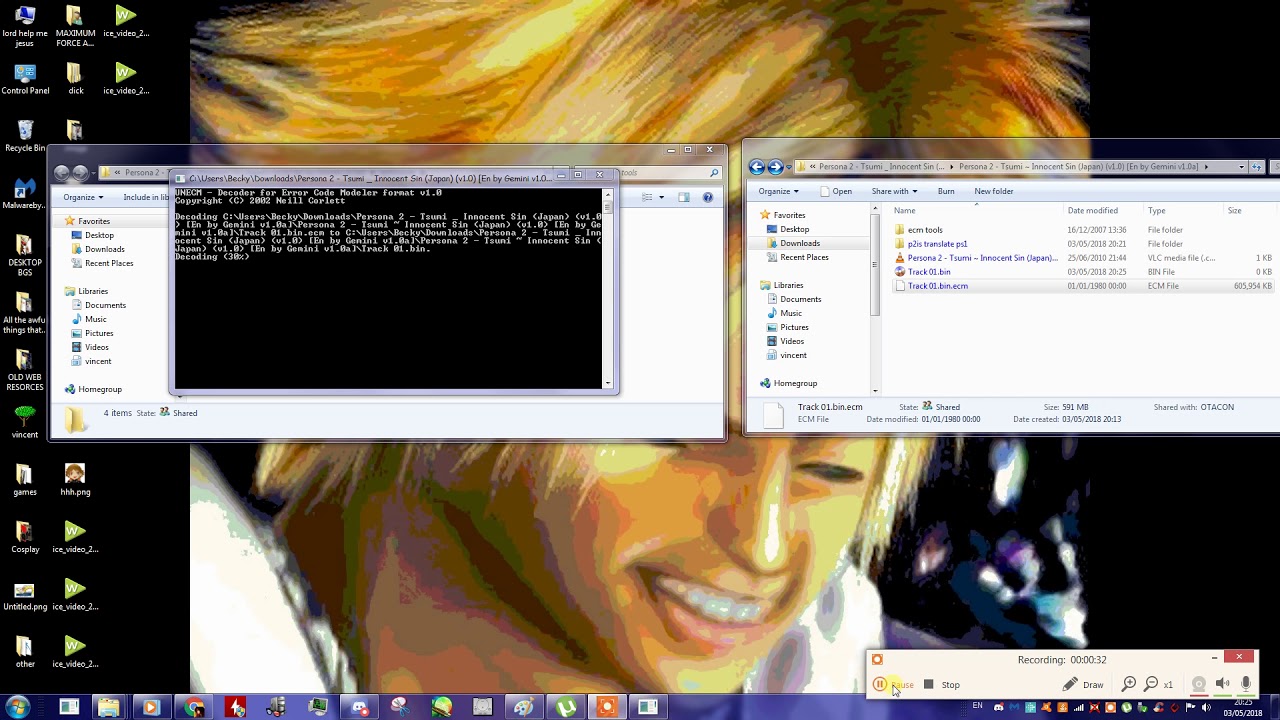Toggle microphone recording in recorder
Screen dimensions: 1280x720
[x=1246, y=685]
